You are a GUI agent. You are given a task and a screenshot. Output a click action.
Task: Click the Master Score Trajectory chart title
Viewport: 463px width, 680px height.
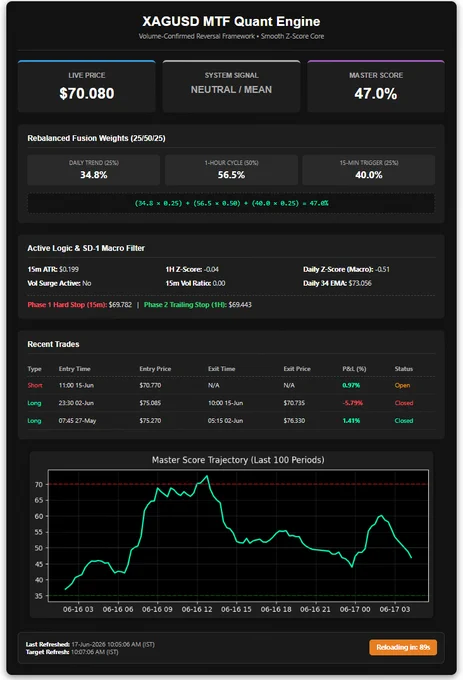[238, 460]
